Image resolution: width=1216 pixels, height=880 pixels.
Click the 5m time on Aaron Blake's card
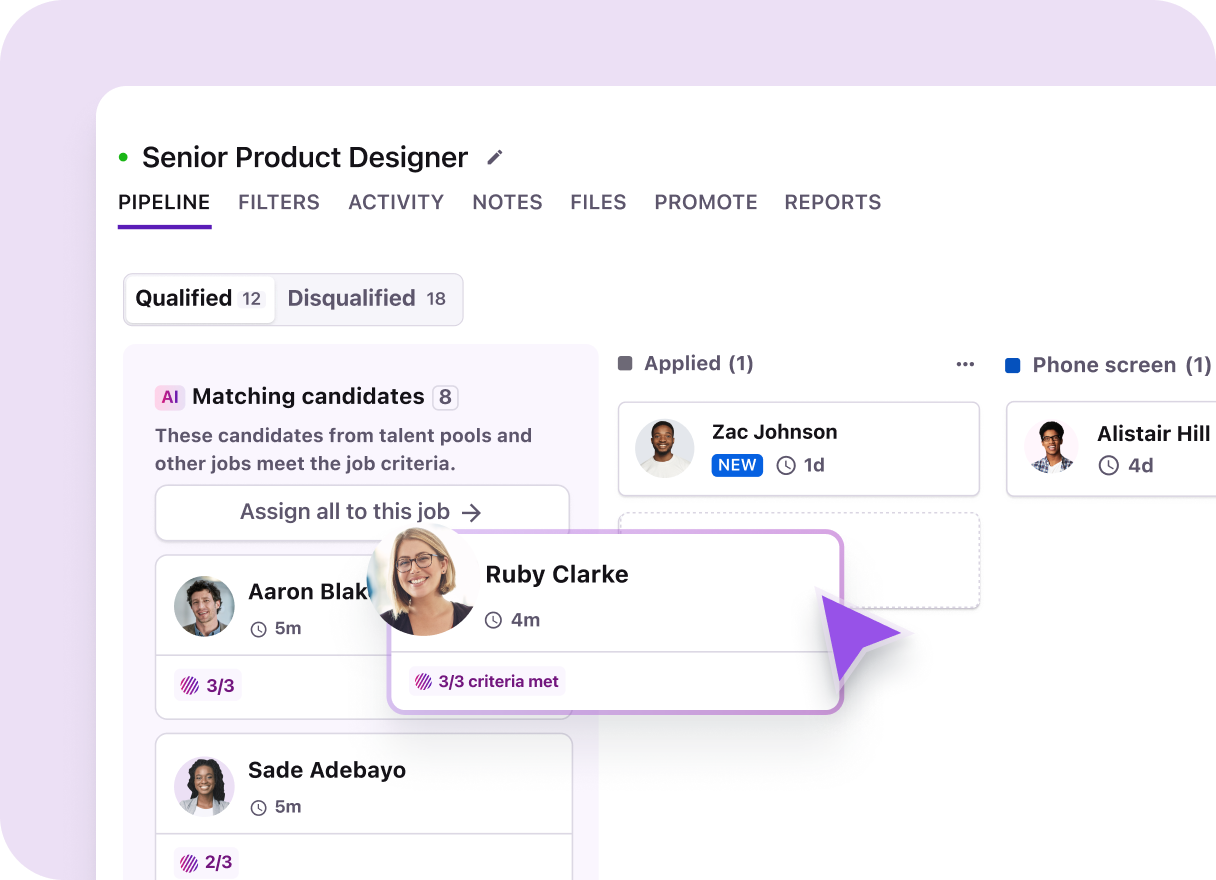pos(288,629)
